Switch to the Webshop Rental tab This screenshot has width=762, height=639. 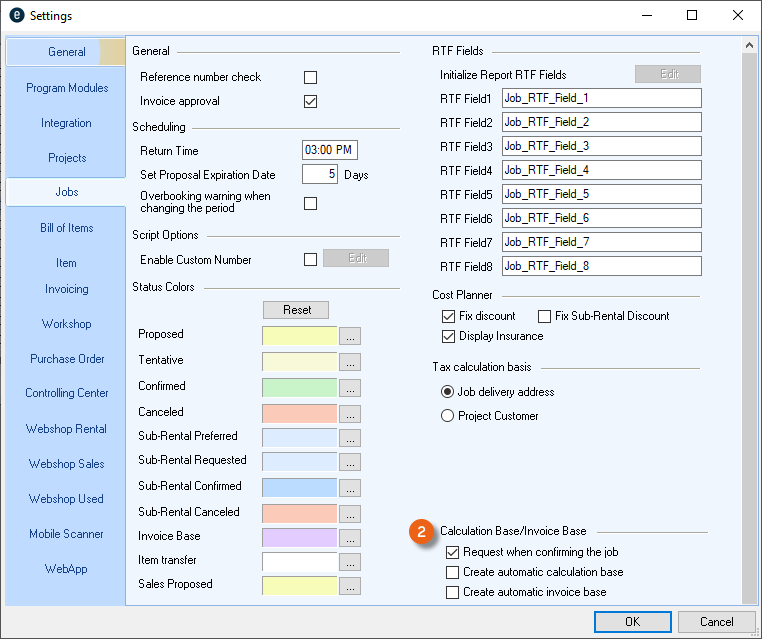[x=66, y=429]
